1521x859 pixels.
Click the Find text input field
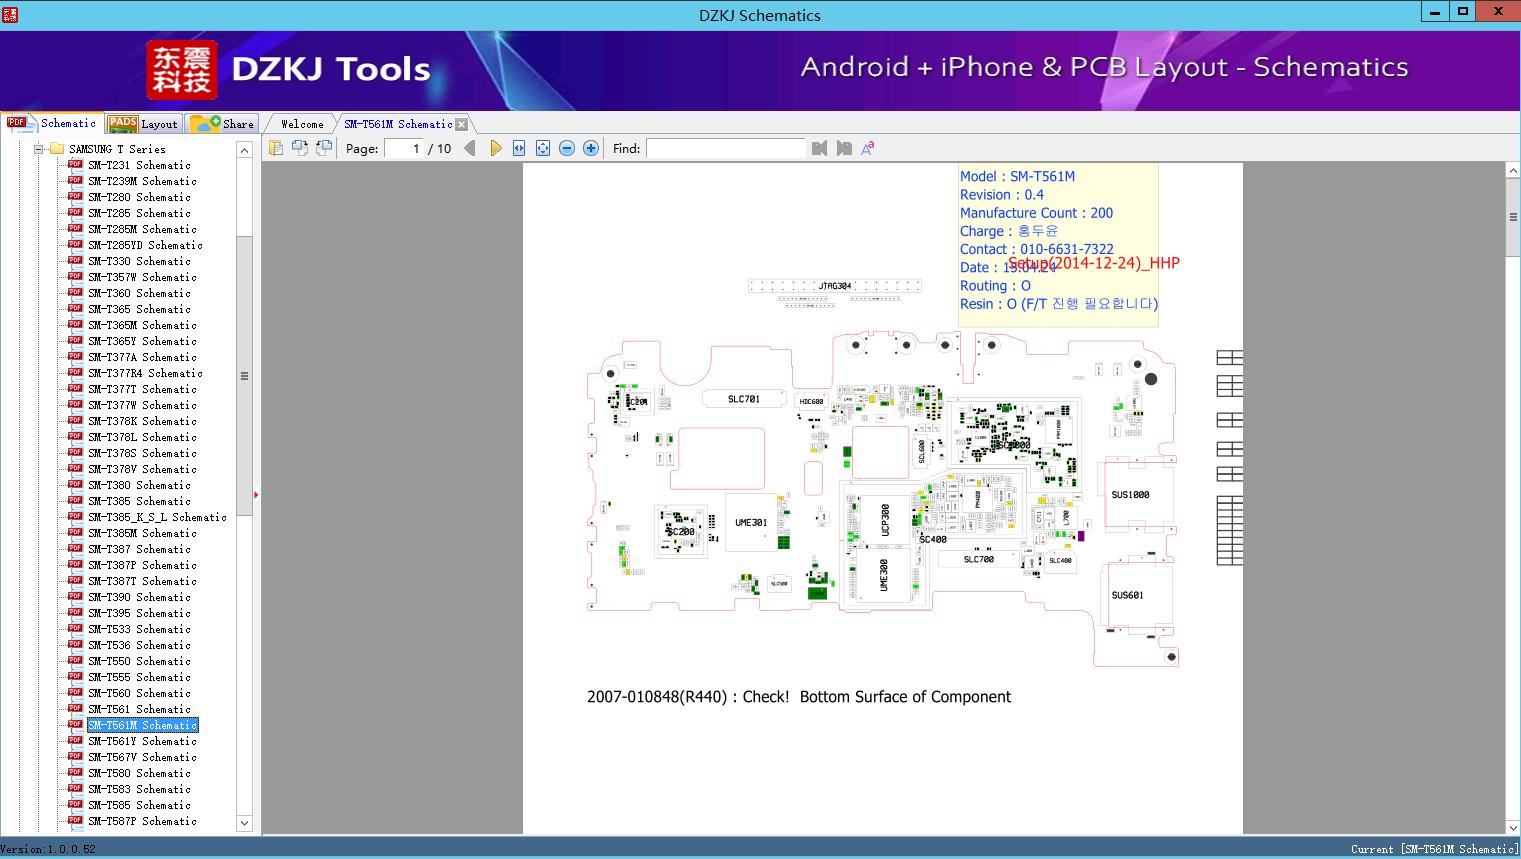coord(726,148)
